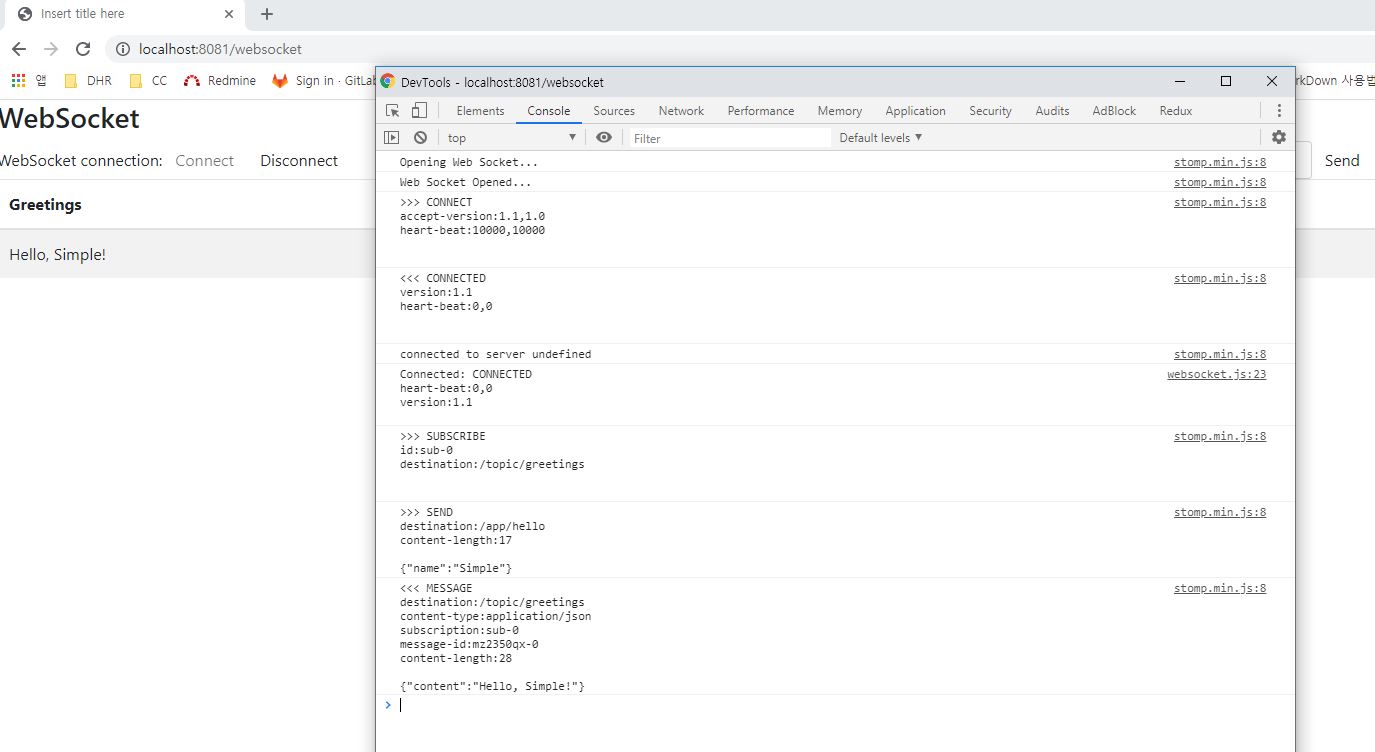1375x752 pixels.
Task: Select the 'connected to server undefined' log line
Action: click(x=496, y=354)
